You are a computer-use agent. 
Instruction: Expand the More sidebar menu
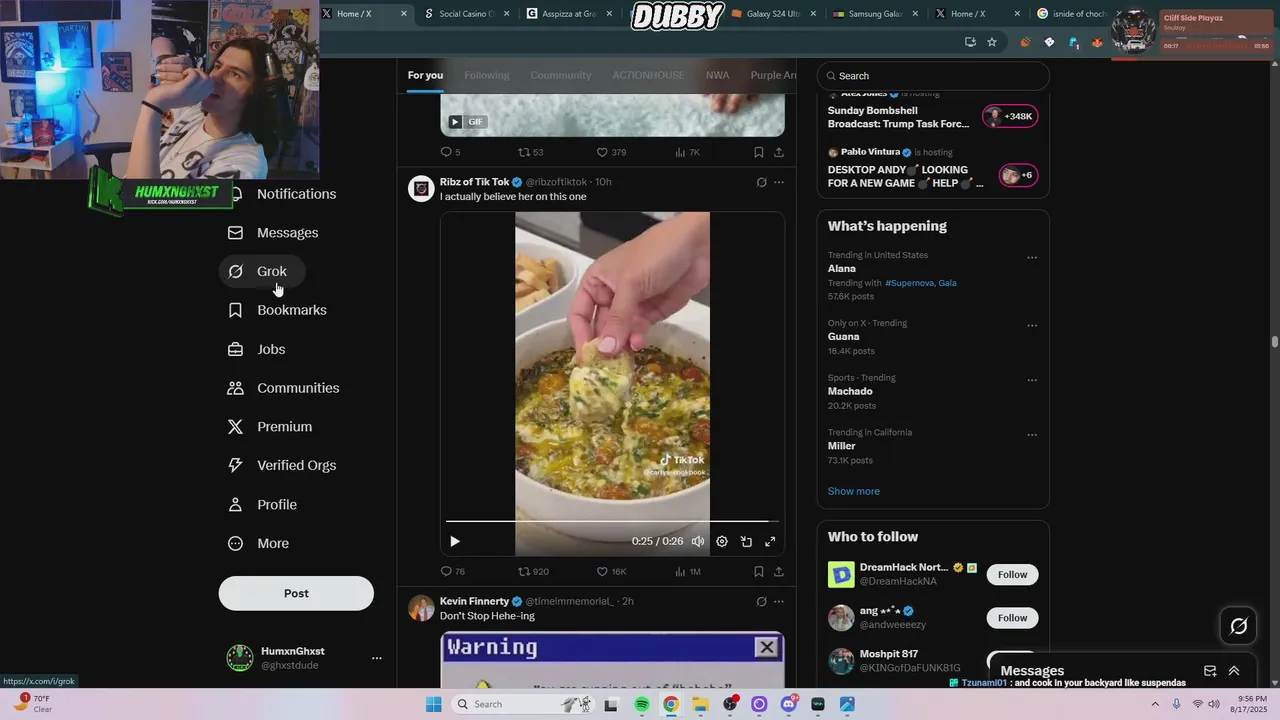tap(258, 543)
